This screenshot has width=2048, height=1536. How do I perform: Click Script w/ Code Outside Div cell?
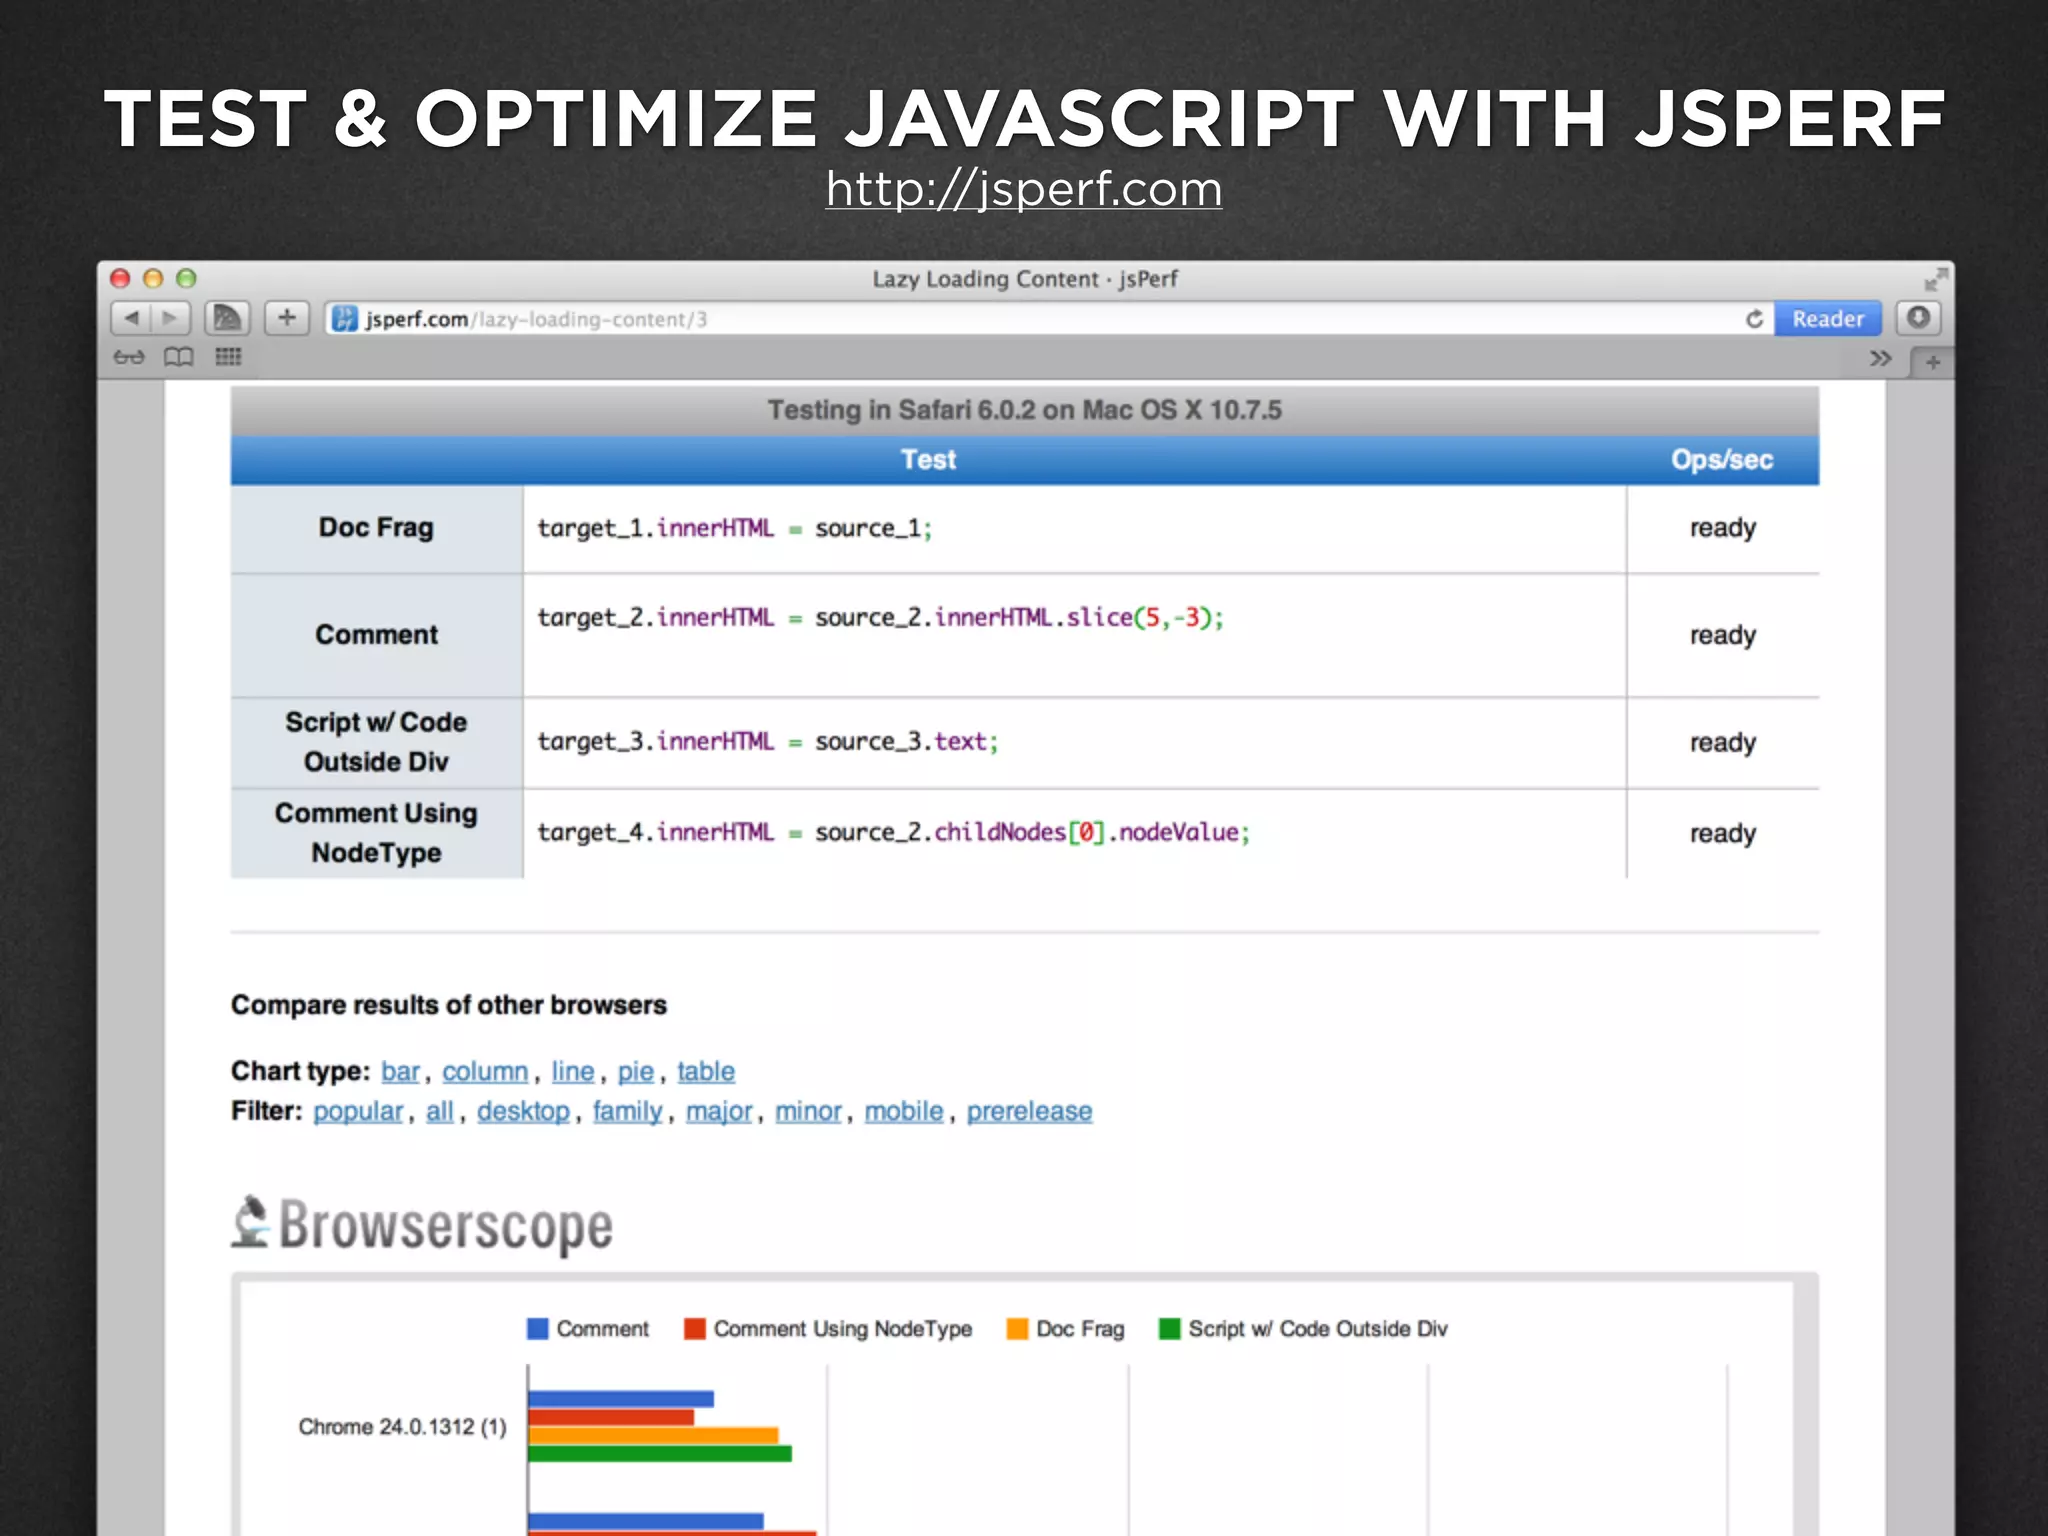[x=376, y=742]
